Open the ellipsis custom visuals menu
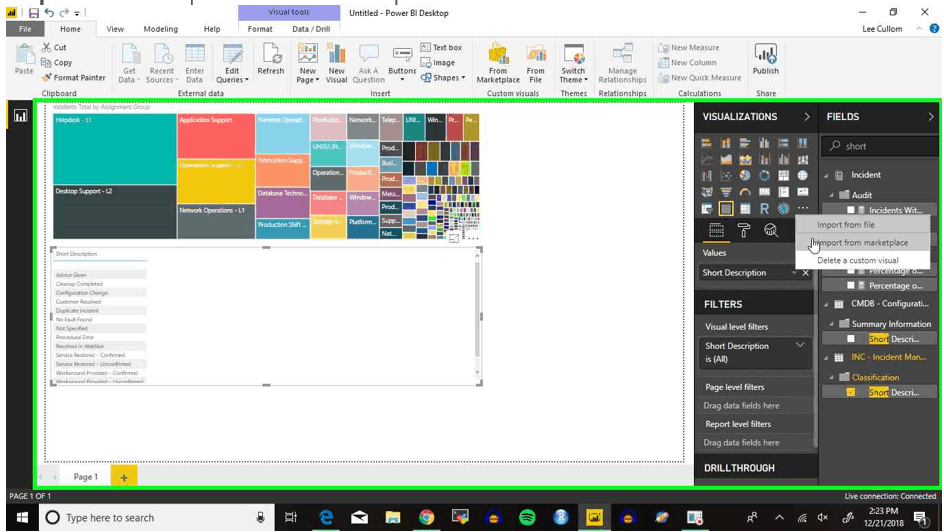The image size is (944, 532). click(x=803, y=208)
